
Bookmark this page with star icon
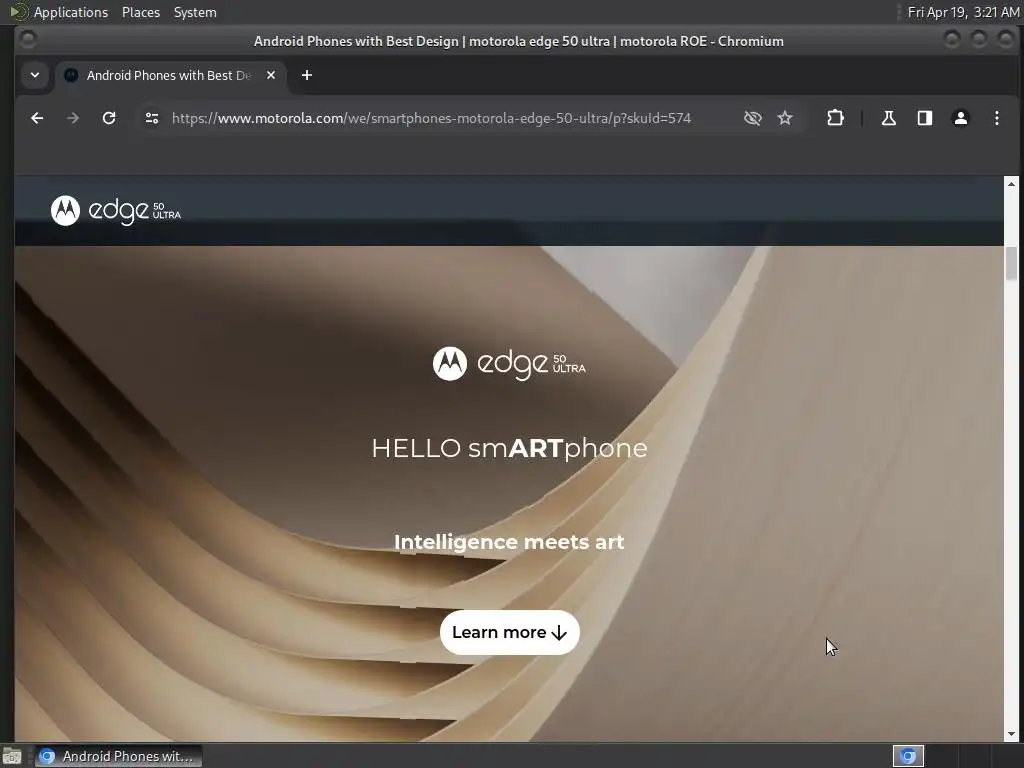coord(785,118)
